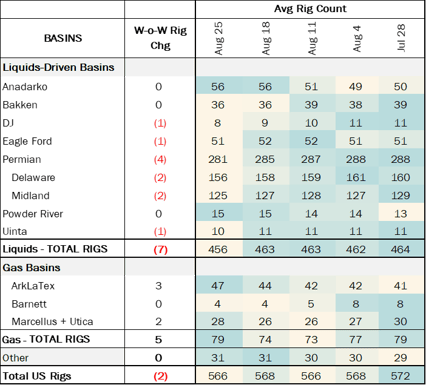Select the Anadarko row label
This screenshot has width=426, height=385.
click(x=25, y=87)
